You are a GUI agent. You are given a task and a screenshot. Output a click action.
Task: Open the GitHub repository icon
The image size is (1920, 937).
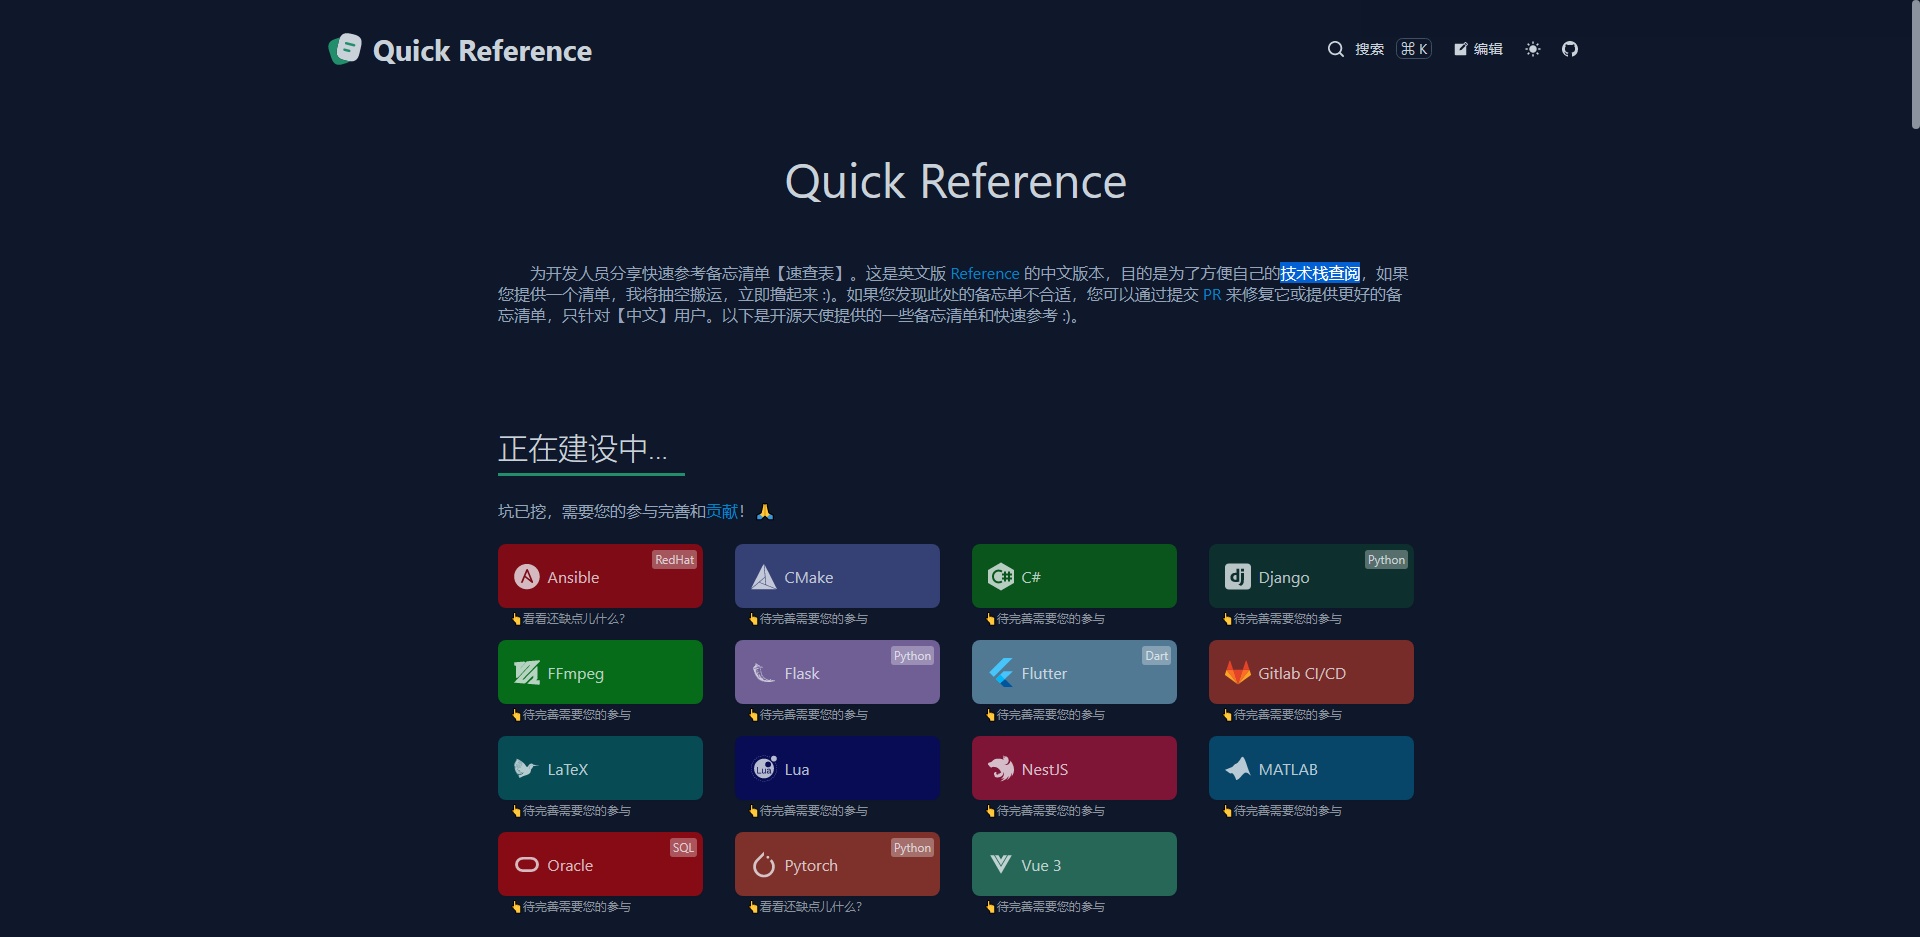point(1570,49)
